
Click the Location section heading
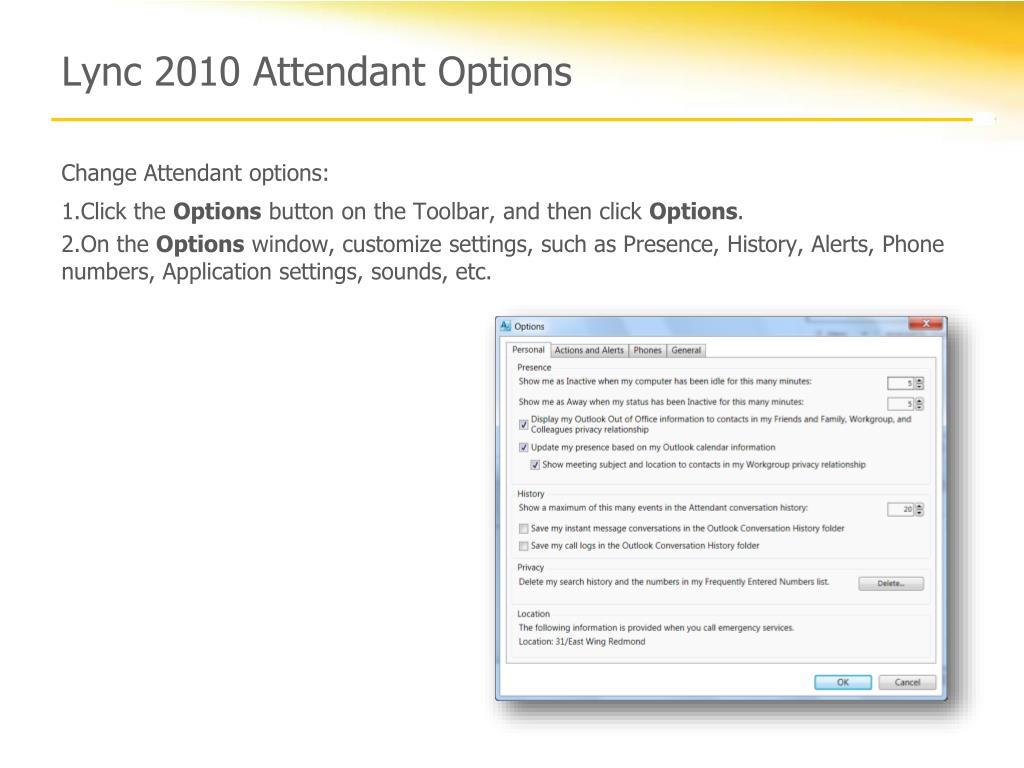click(534, 614)
